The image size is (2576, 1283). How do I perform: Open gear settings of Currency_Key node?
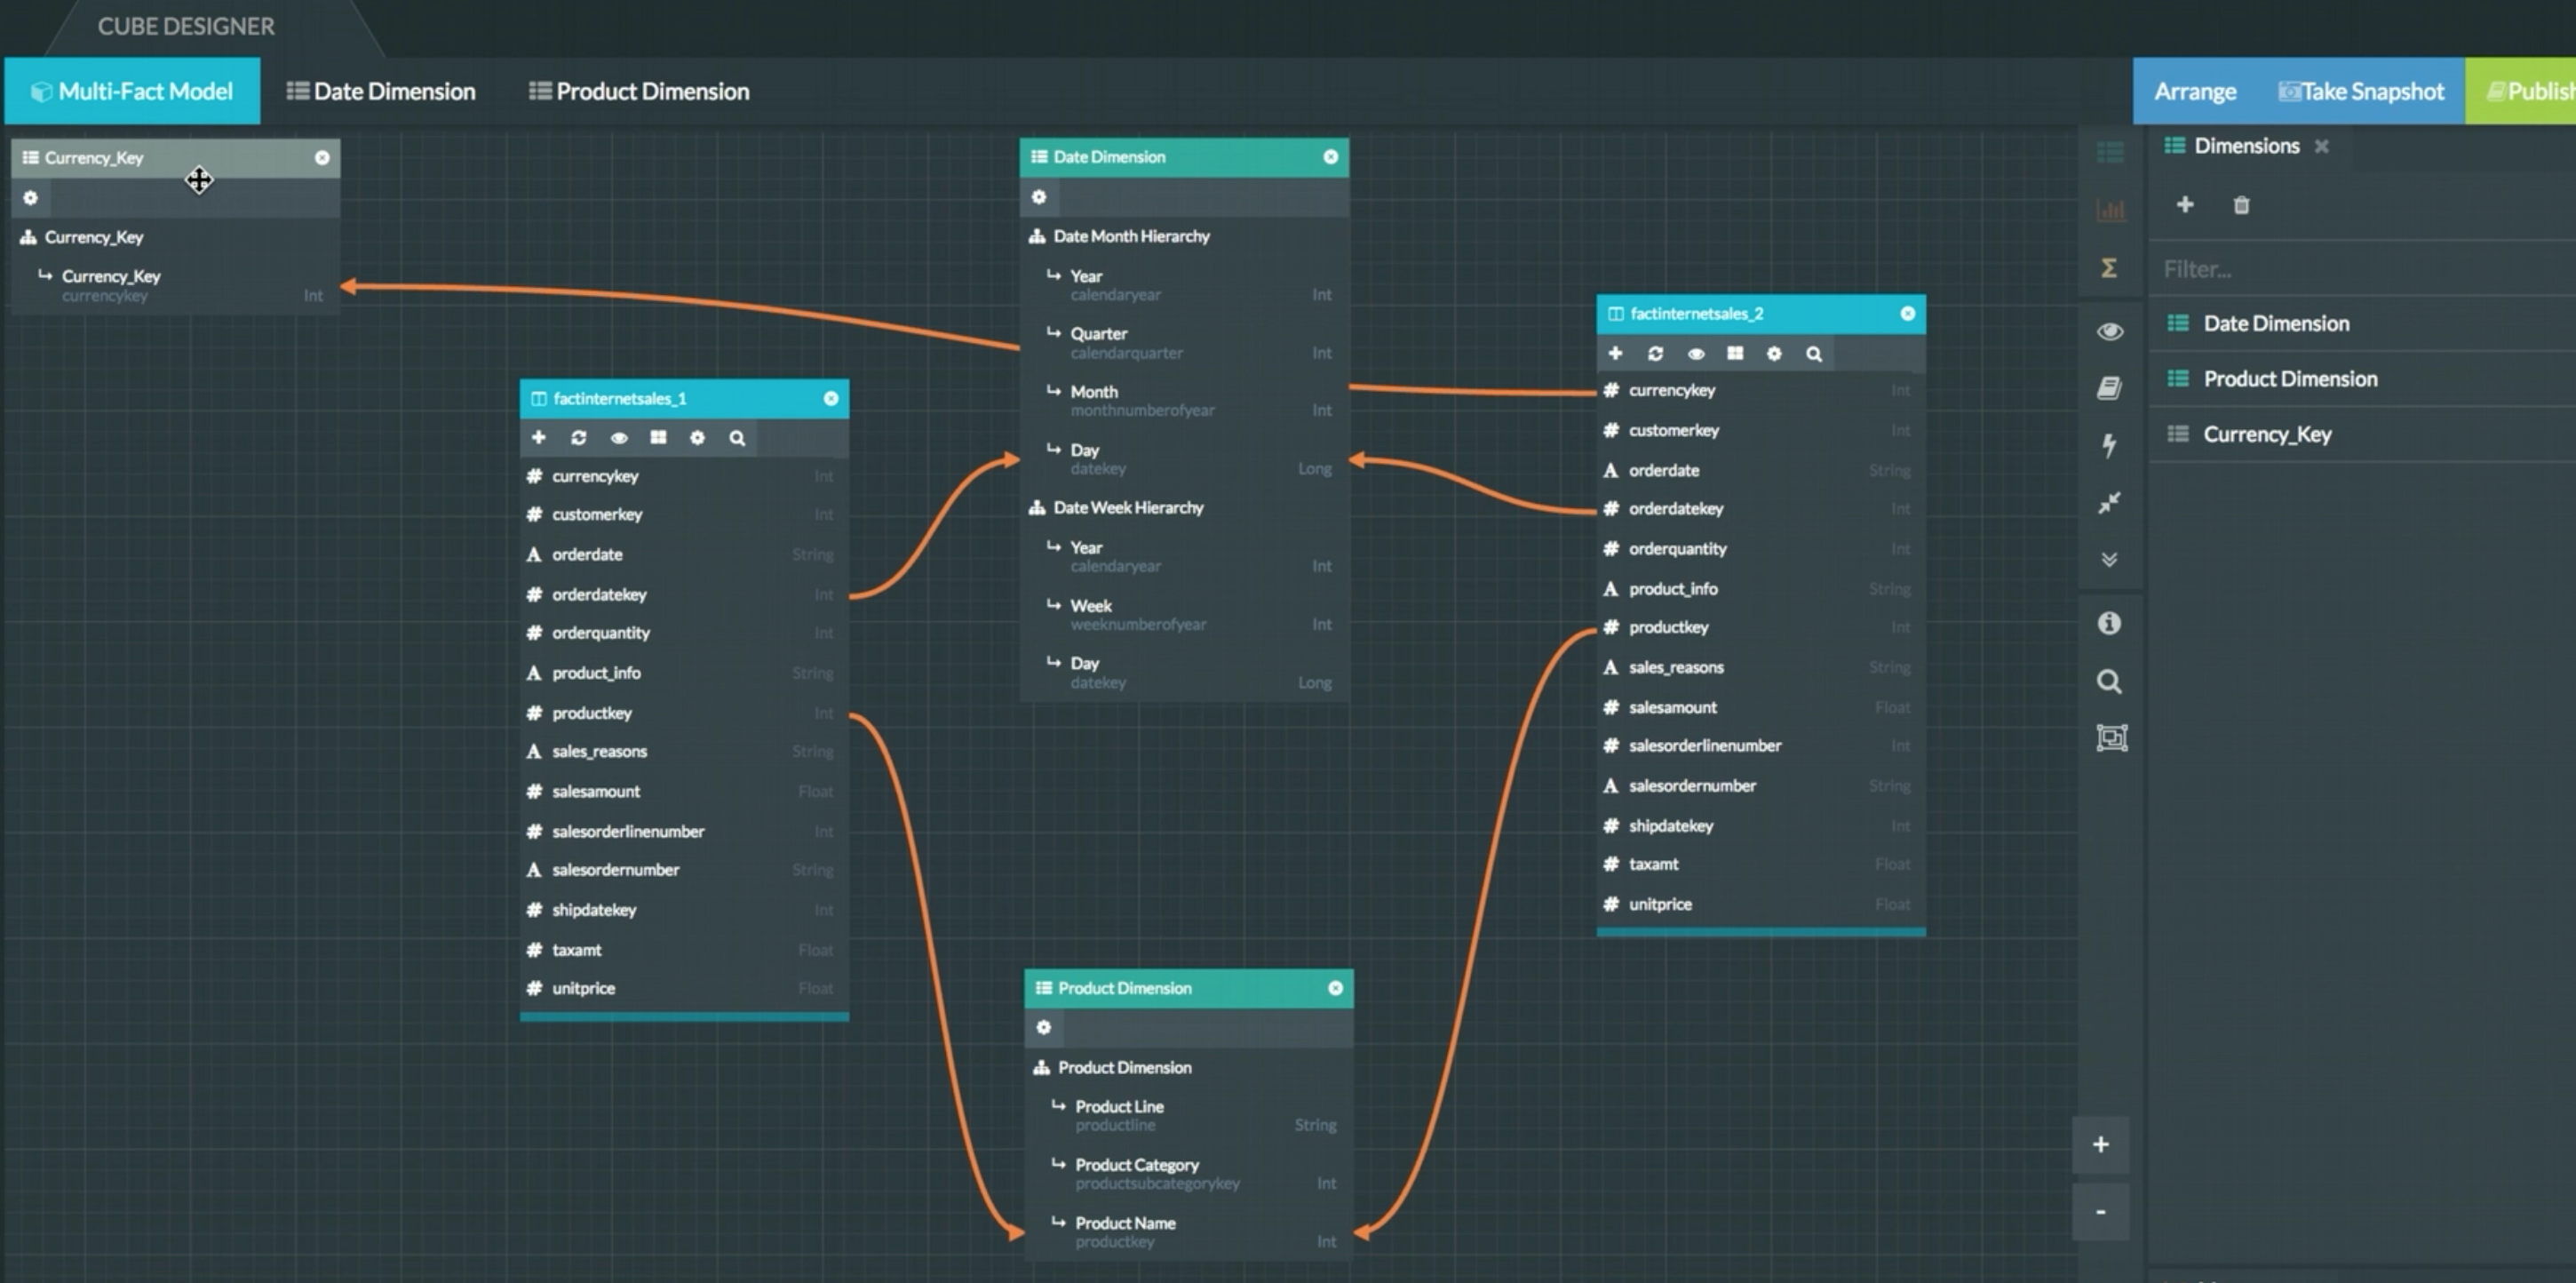(x=31, y=198)
